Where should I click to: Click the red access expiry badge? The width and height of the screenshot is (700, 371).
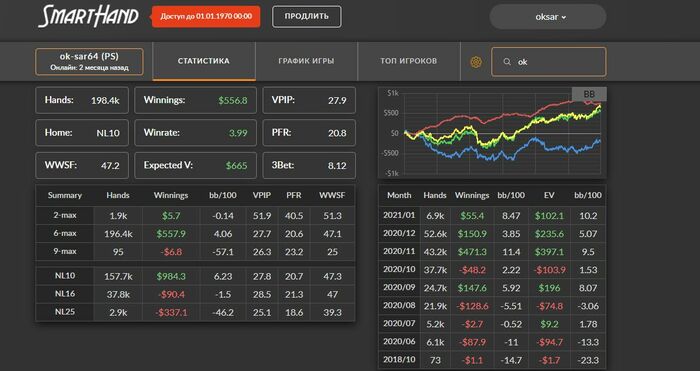point(206,17)
